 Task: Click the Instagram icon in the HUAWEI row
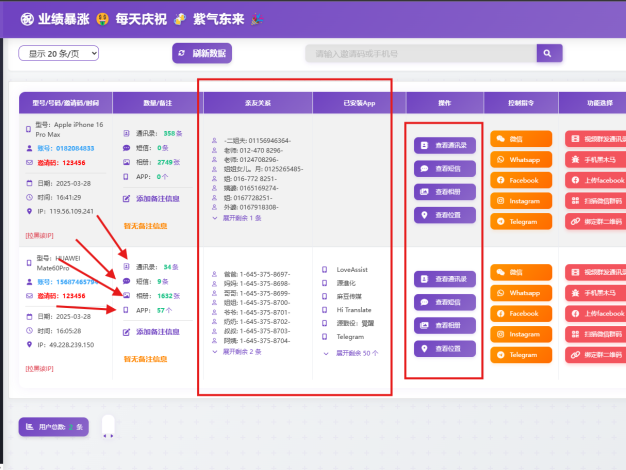(500, 334)
